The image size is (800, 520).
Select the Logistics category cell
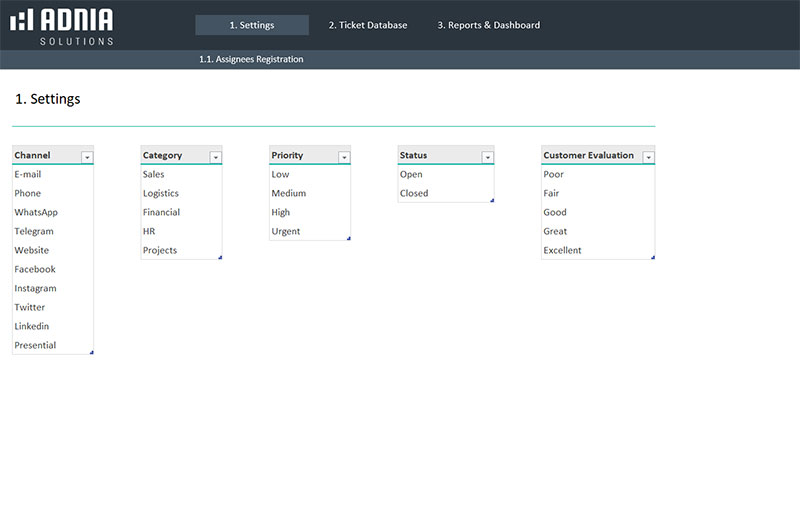click(161, 193)
